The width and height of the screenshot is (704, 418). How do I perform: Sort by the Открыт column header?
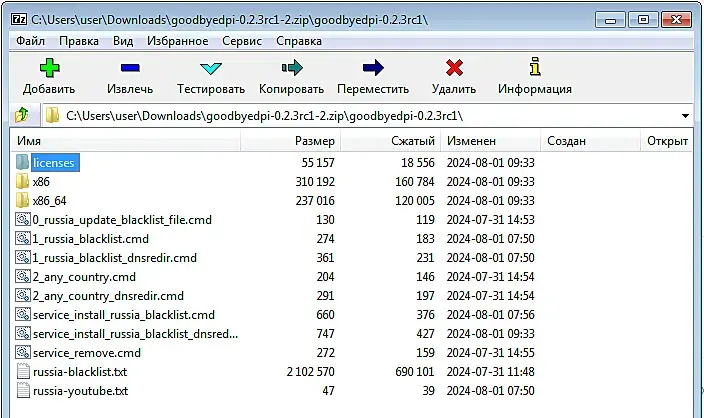(x=667, y=141)
